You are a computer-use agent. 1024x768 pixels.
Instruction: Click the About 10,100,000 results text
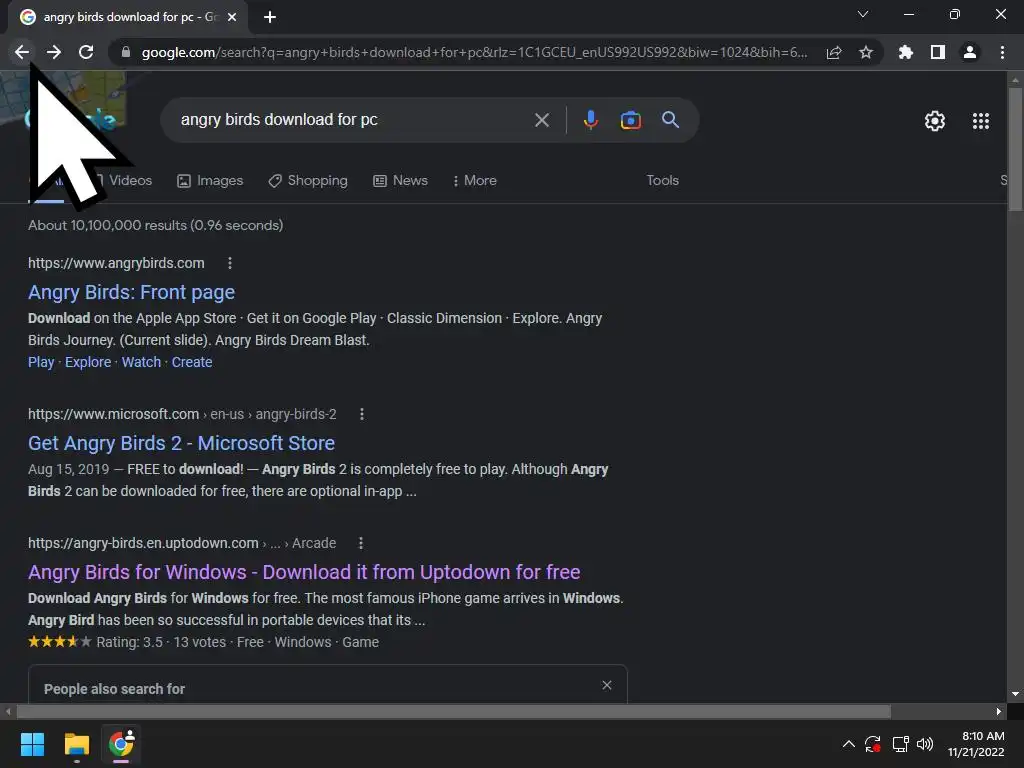(155, 225)
